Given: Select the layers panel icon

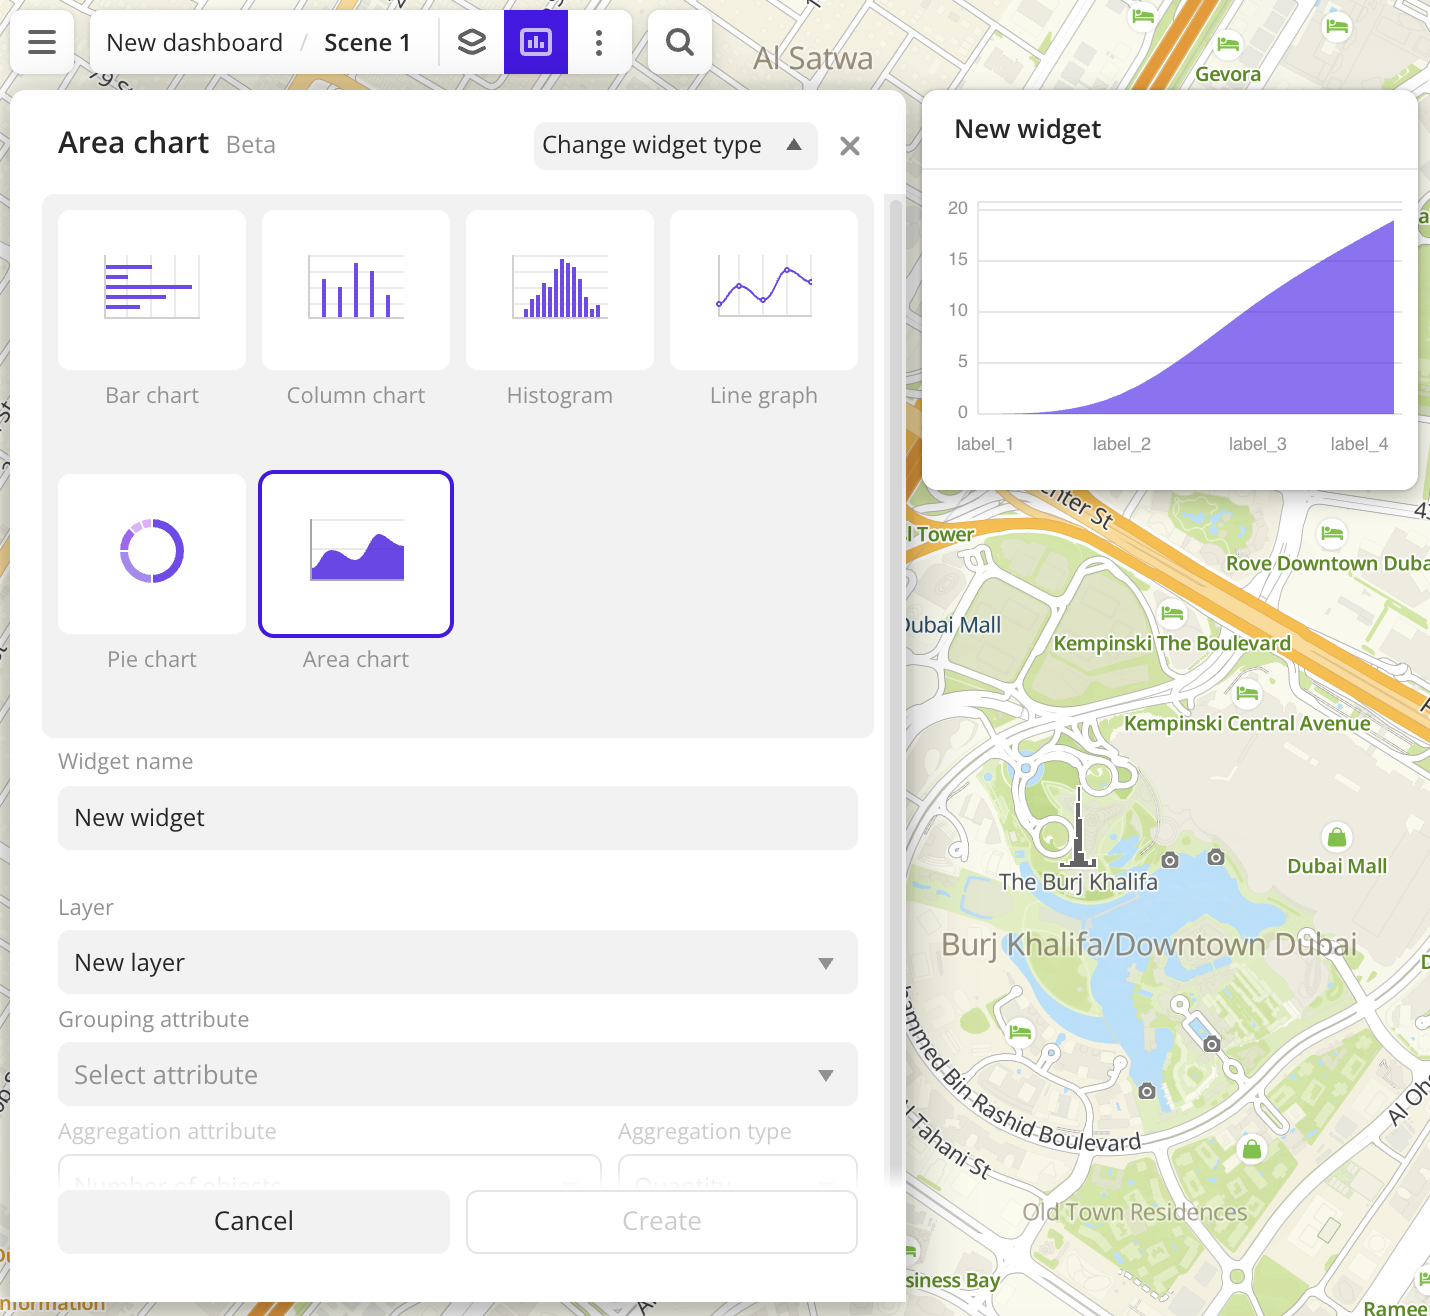Looking at the screenshot, I should (x=471, y=42).
